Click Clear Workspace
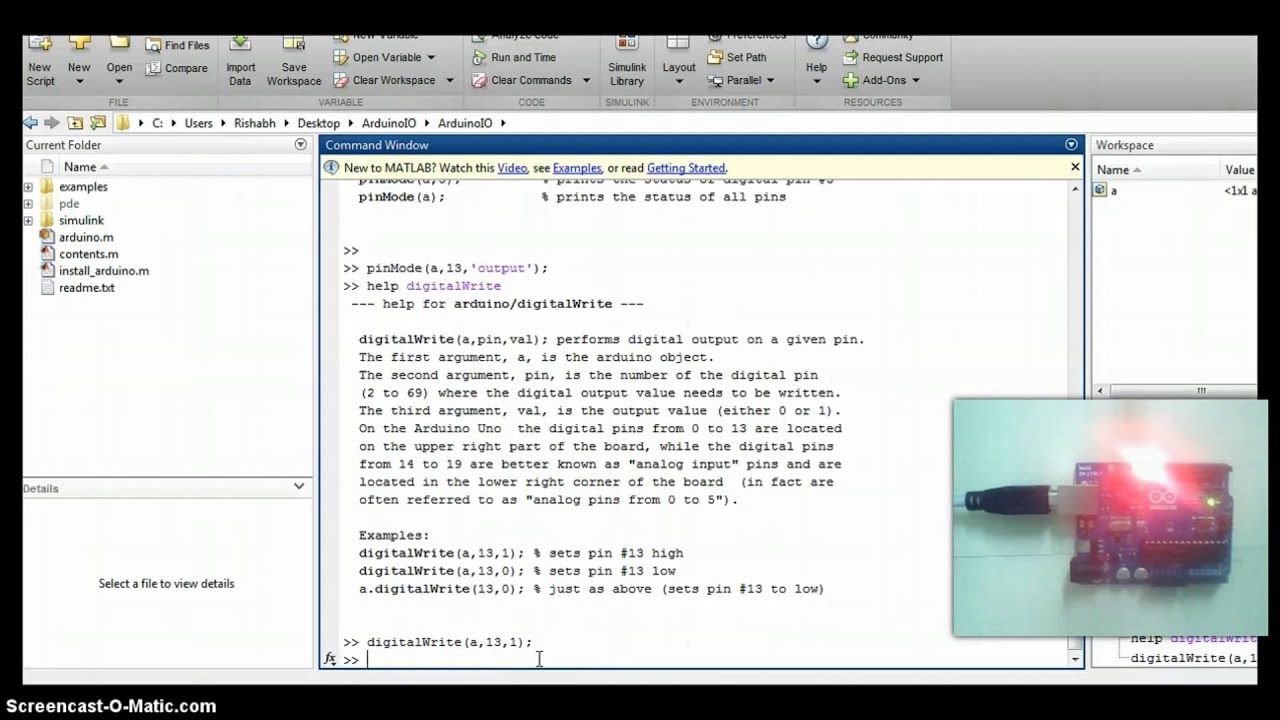This screenshot has height=720, width=1280. pyautogui.click(x=385, y=80)
